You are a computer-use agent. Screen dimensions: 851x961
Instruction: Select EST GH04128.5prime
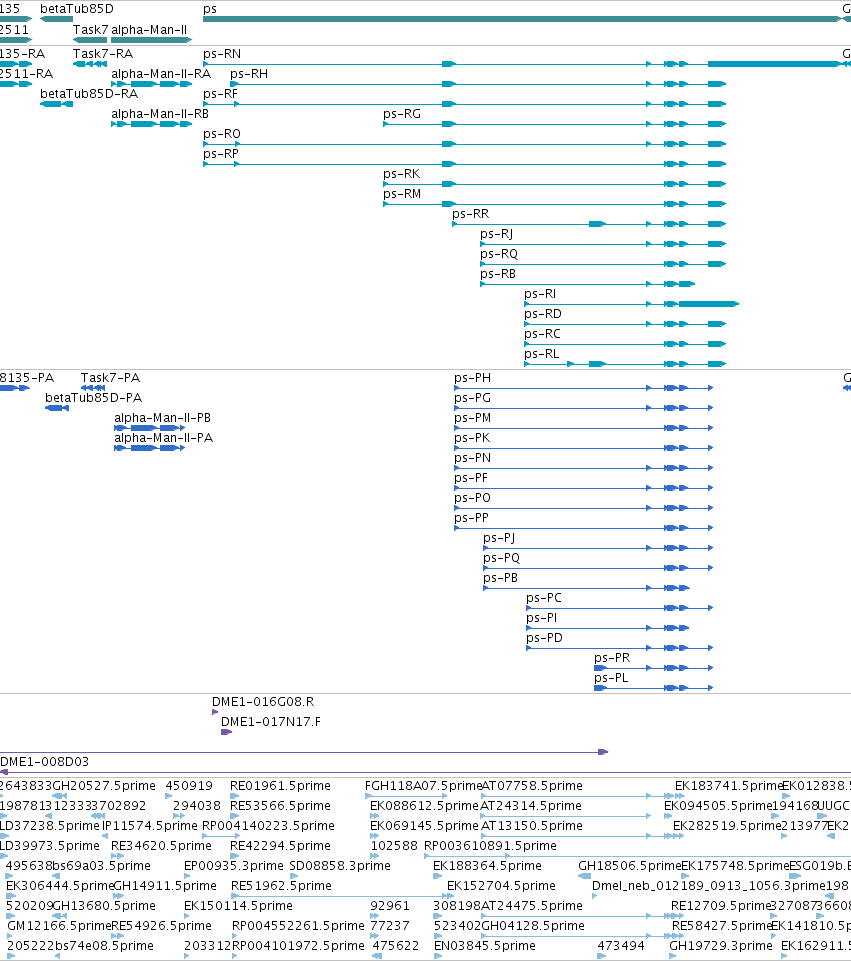click(x=583, y=936)
